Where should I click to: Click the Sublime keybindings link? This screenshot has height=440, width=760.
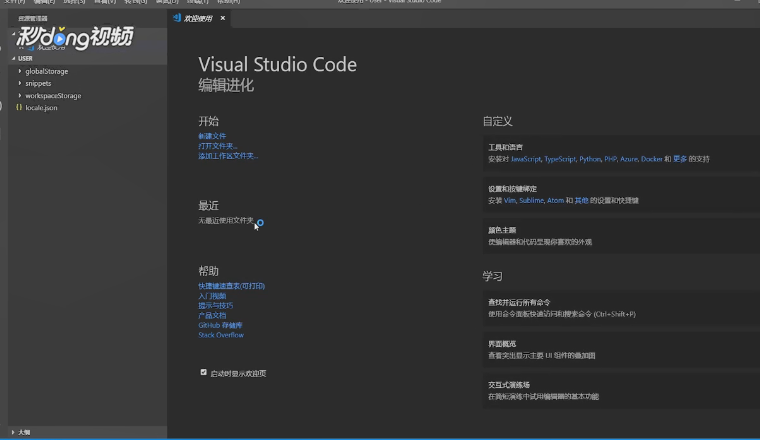(531, 201)
